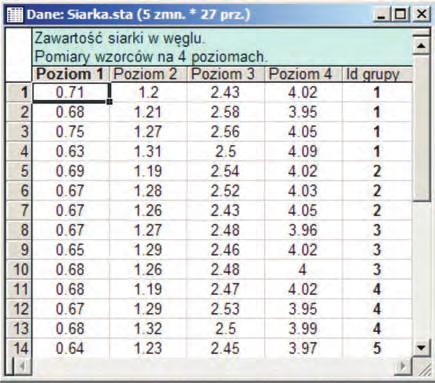This screenshot has width=435, height=383.
Task: Click Poziom 4 cell 3.95 in row 2
Action: [303, 112]
